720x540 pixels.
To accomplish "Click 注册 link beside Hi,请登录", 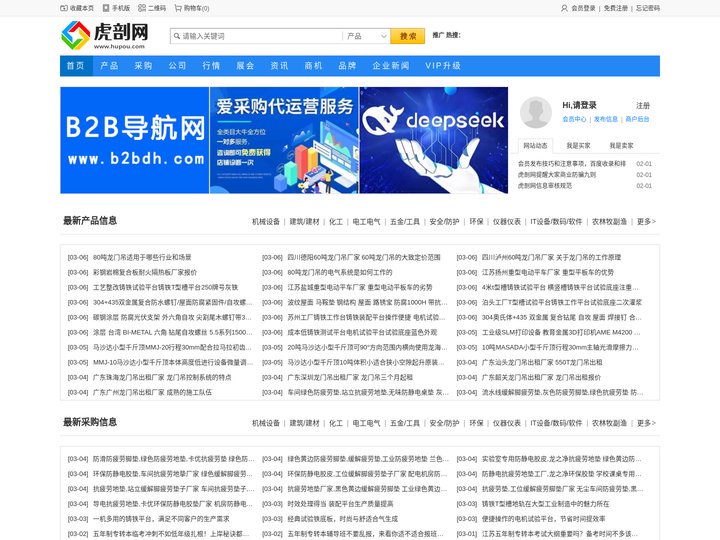I will pos(643,106).
